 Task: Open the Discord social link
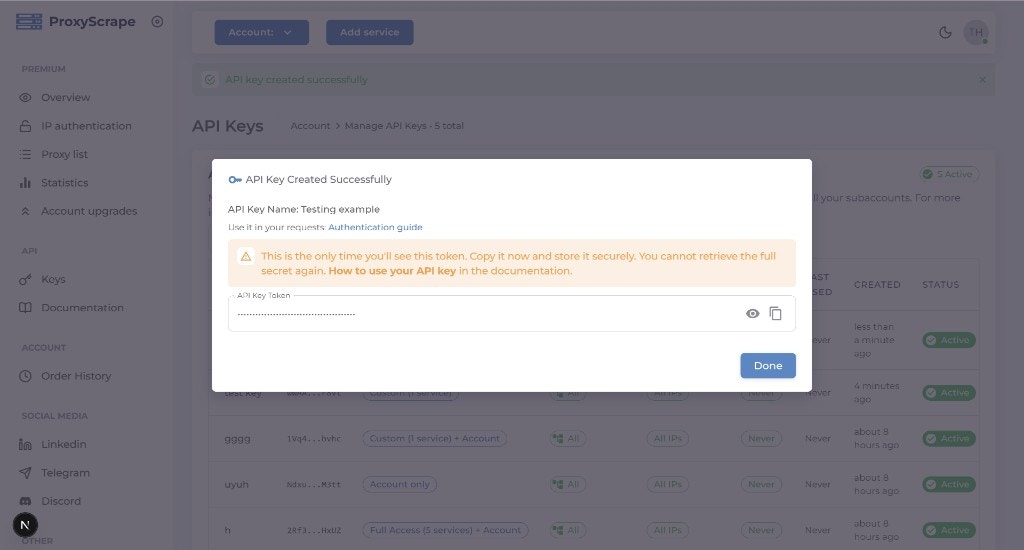coord(61,501)
